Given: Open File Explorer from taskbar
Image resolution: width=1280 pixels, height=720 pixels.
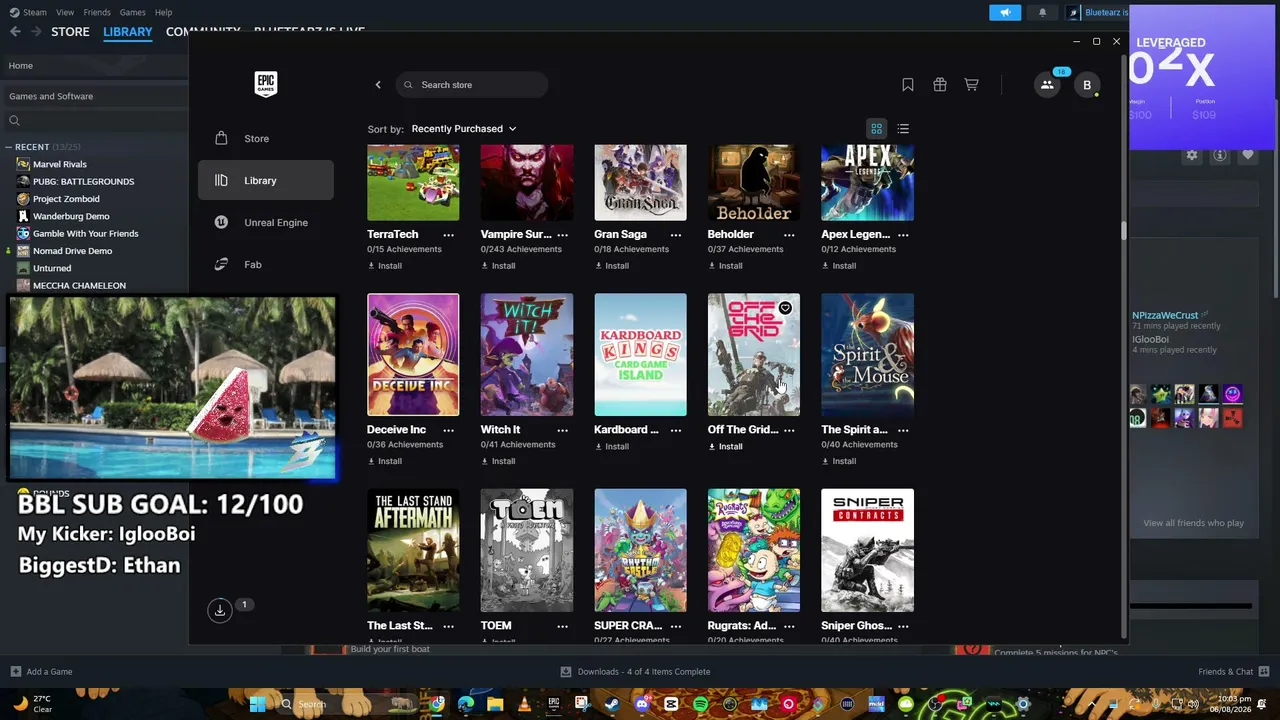Looking at the screenshot, I should [x=496, y=704].
